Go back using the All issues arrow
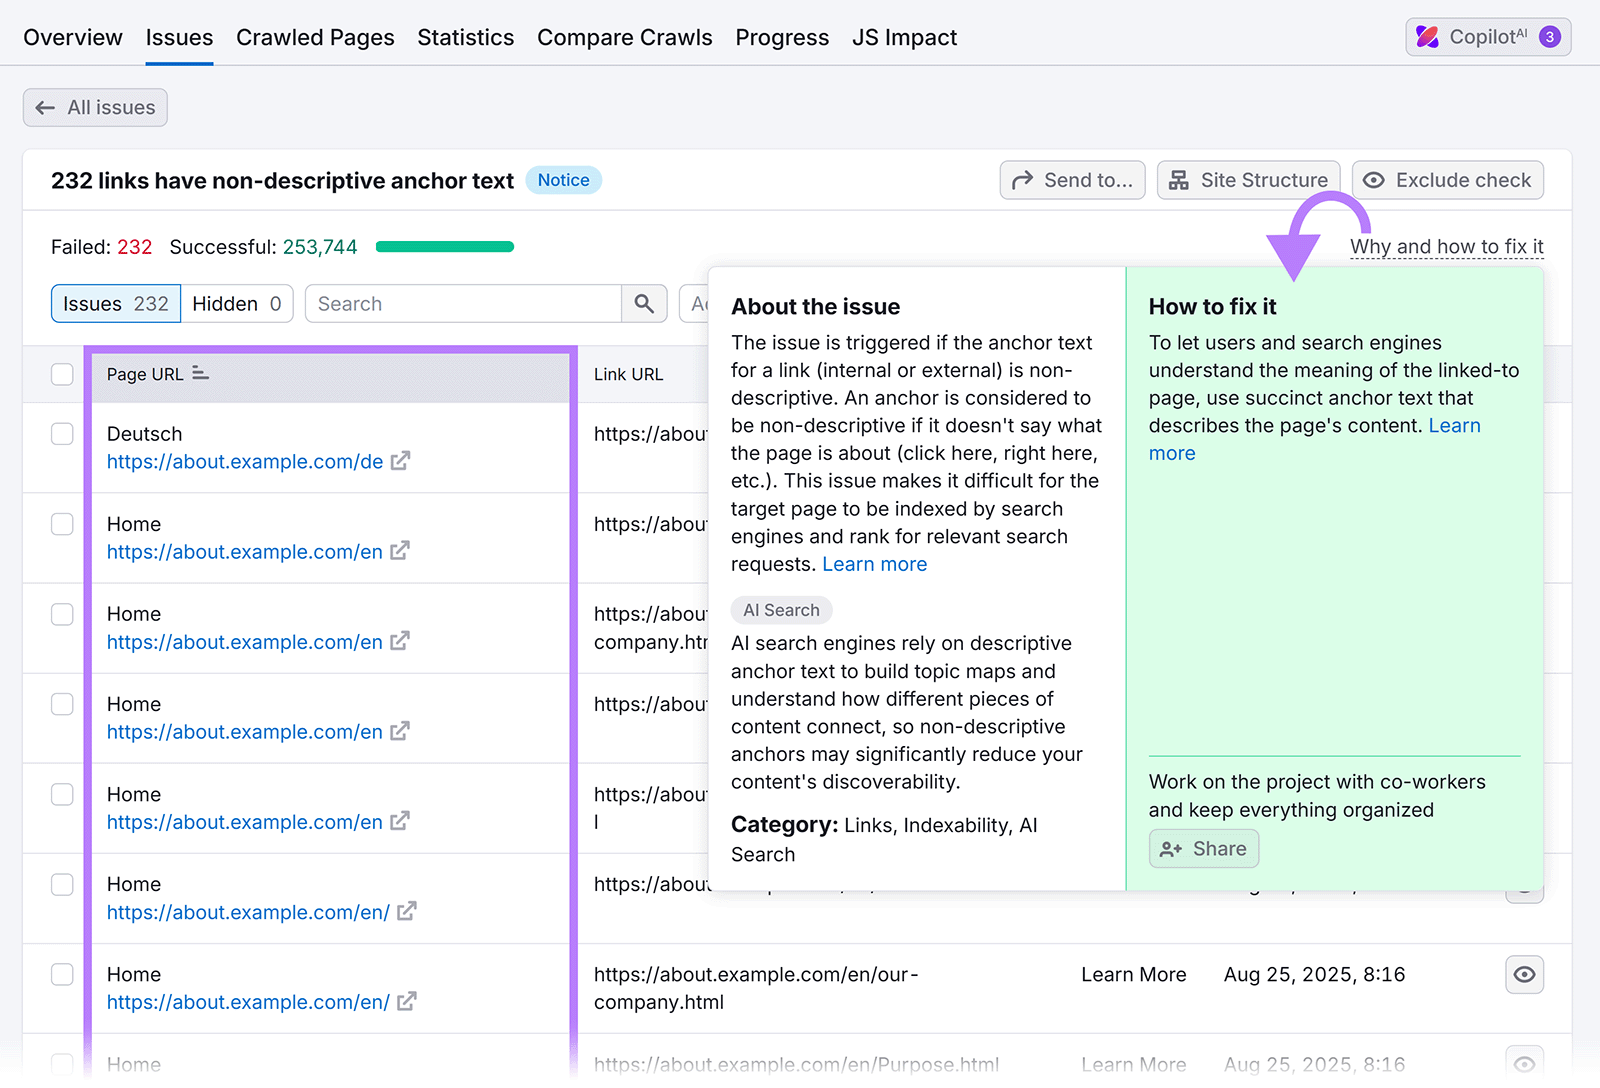This screenshot has height=1088, width=1600. point(45,107)
